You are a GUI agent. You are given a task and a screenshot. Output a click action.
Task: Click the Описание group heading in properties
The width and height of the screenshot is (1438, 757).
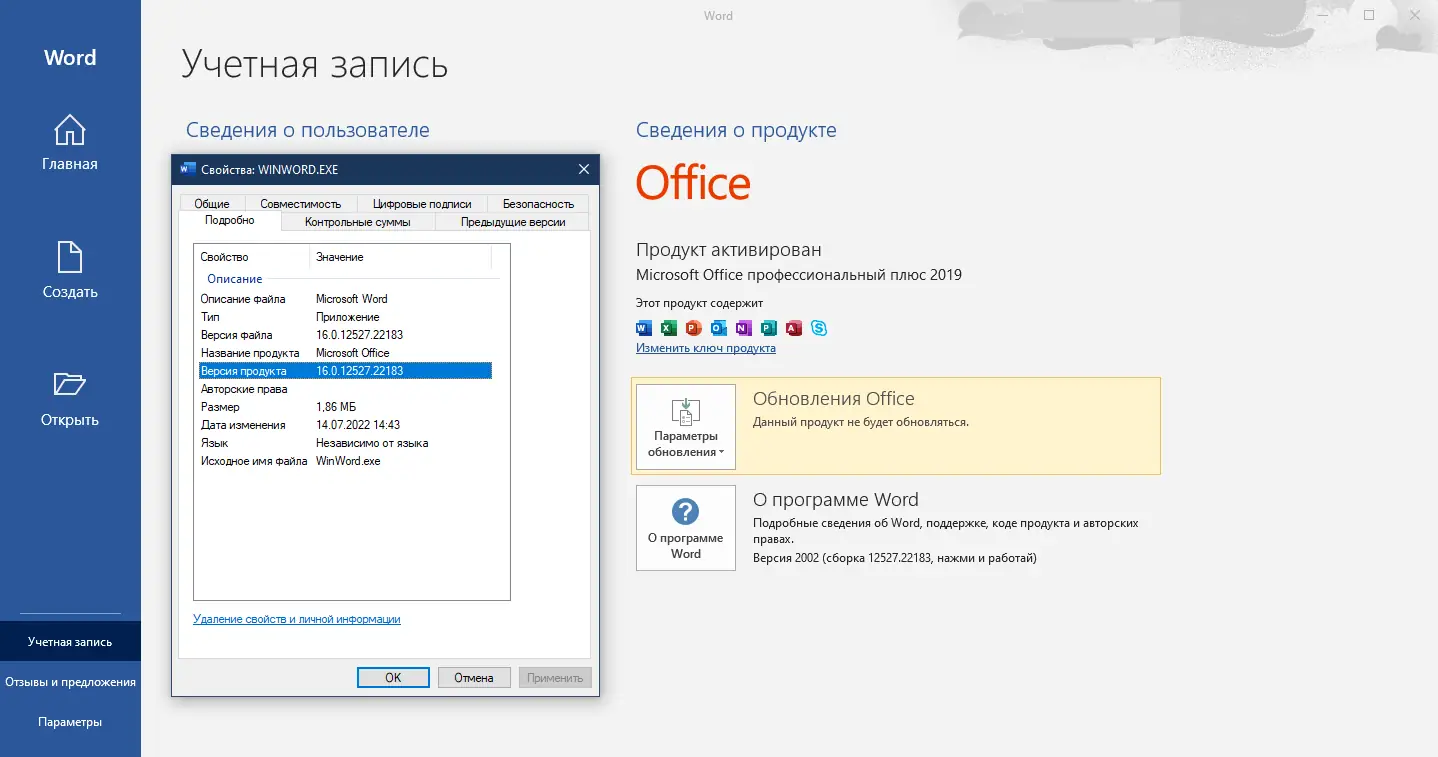click(235, 279)
